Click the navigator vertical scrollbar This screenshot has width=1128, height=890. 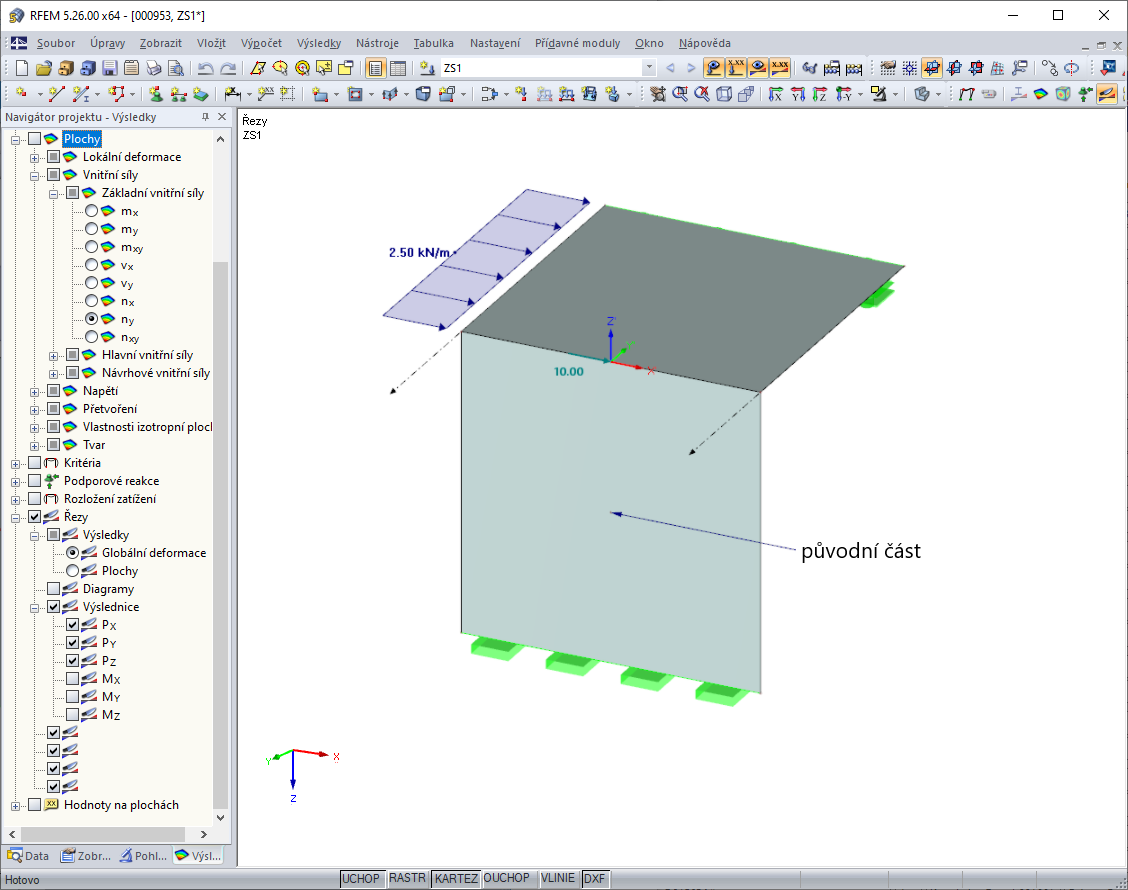[x=221, y=534]
